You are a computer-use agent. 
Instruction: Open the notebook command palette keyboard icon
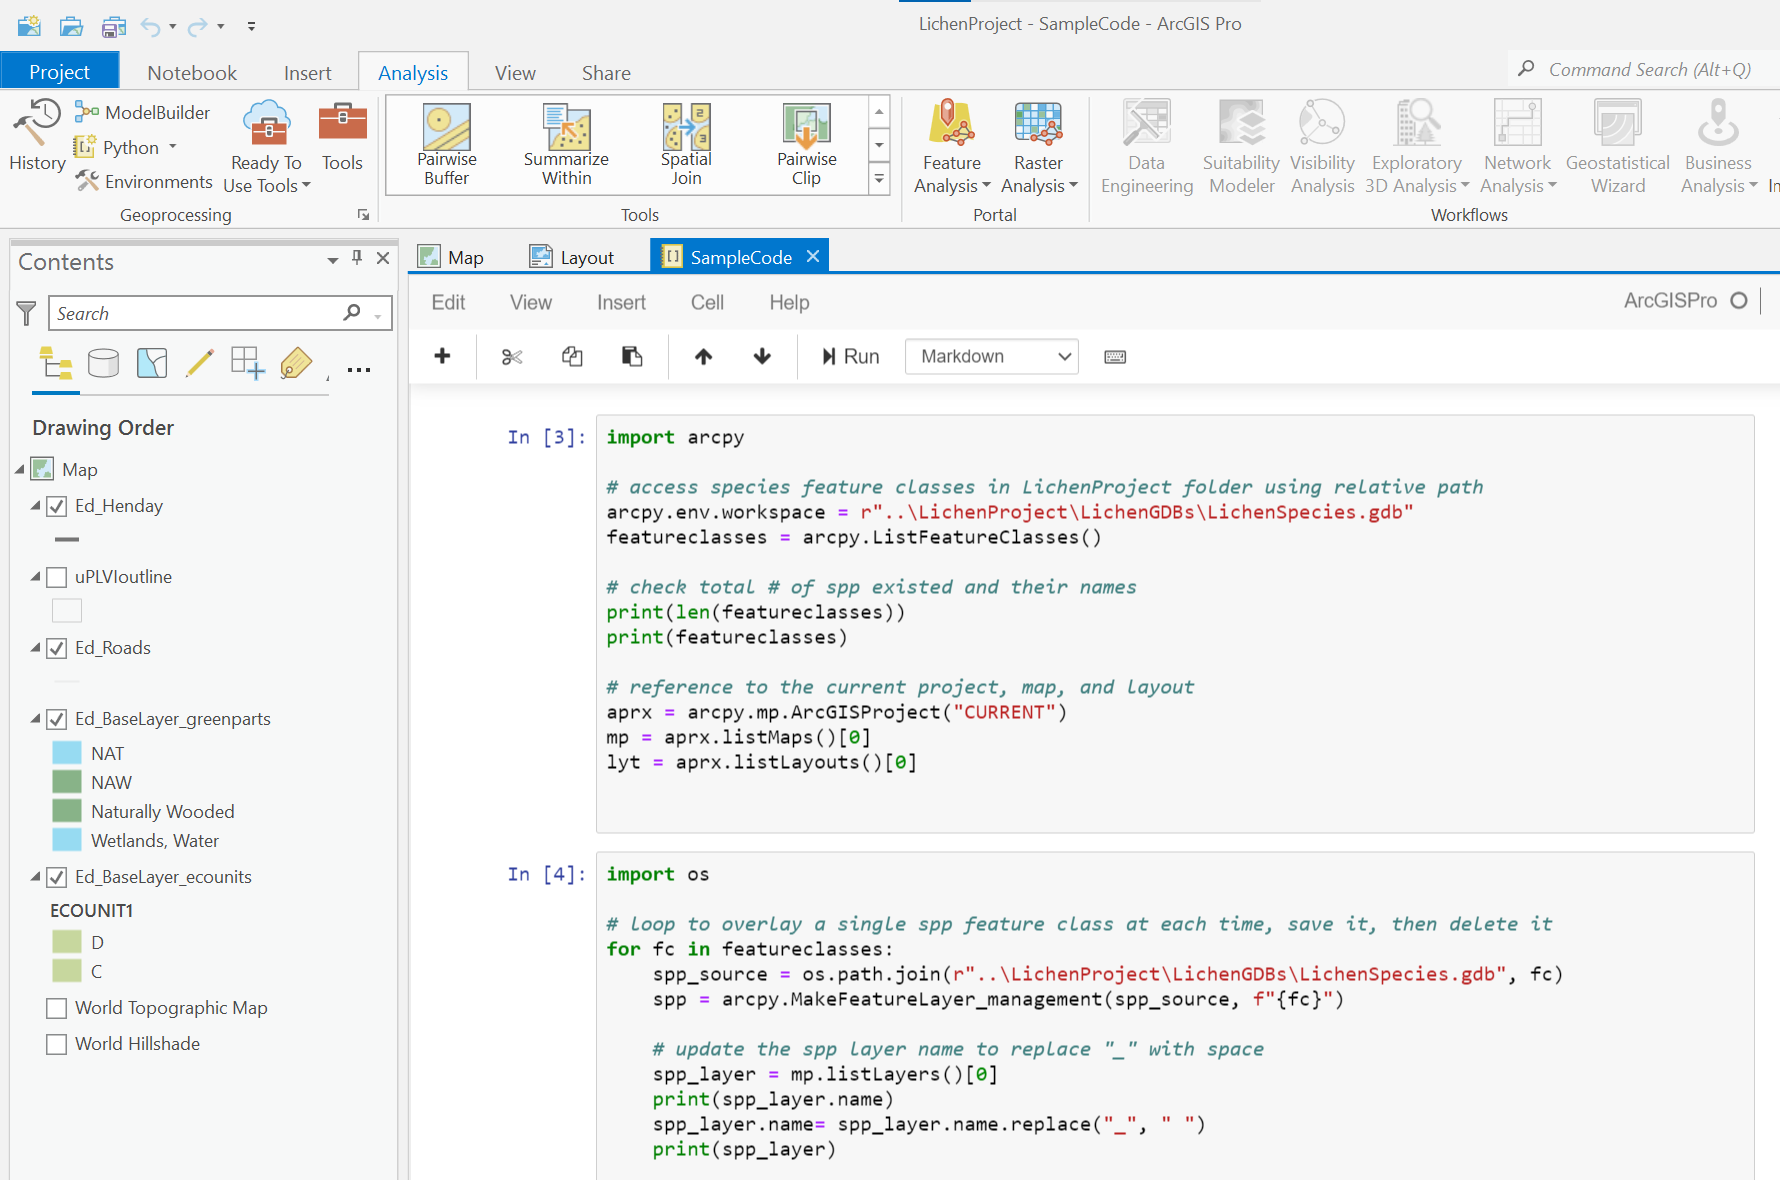[x=1115, y=357]
